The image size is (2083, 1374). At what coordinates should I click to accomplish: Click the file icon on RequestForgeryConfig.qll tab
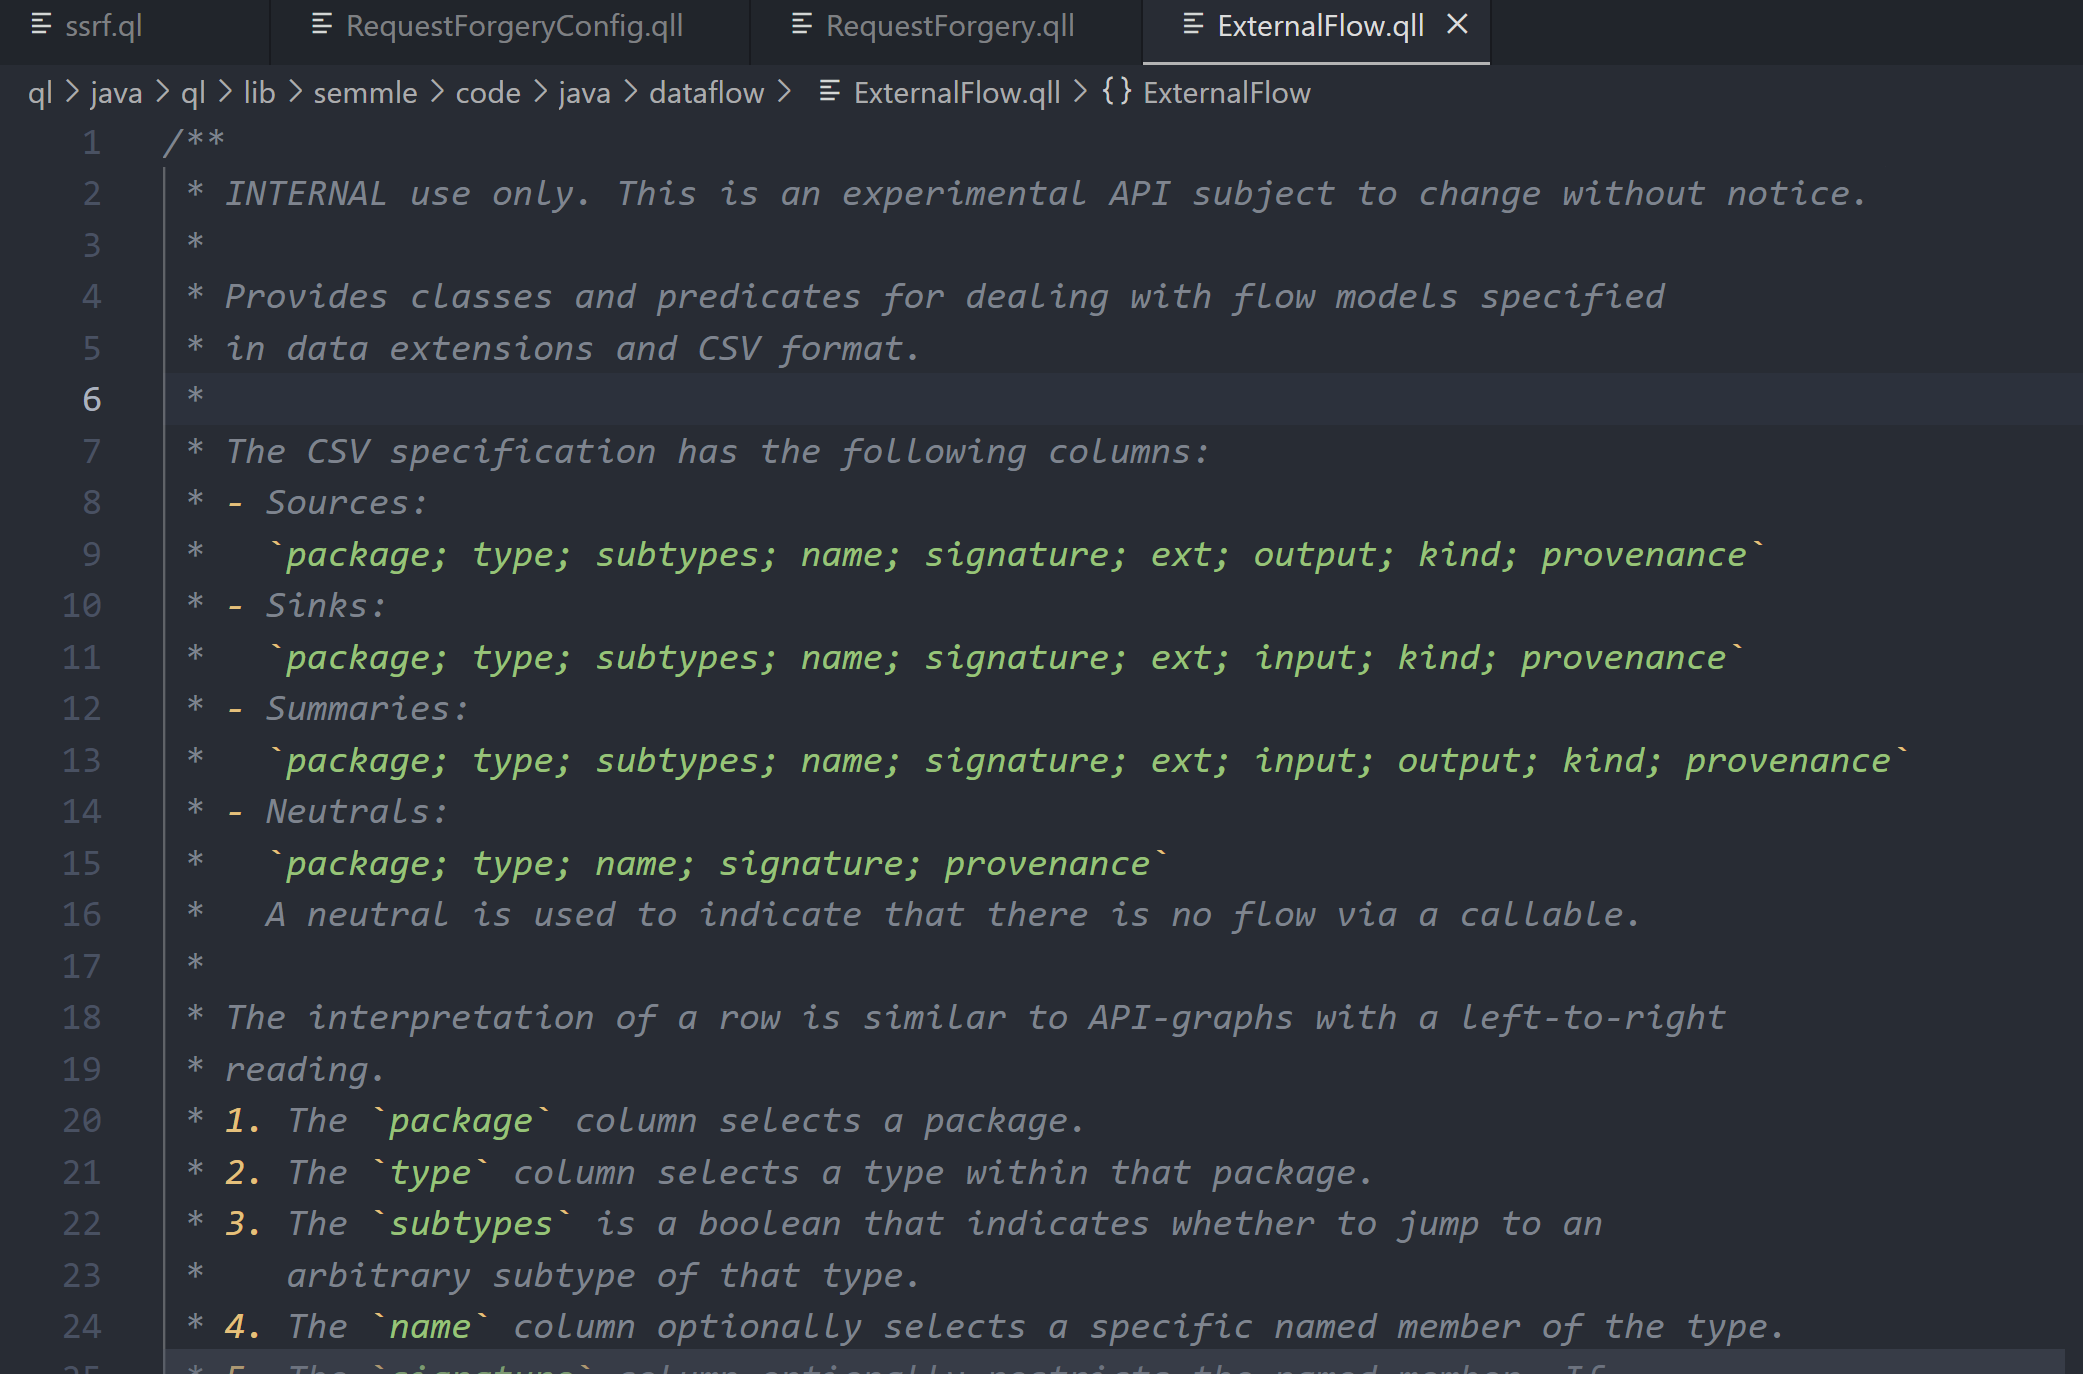(320, 24)
